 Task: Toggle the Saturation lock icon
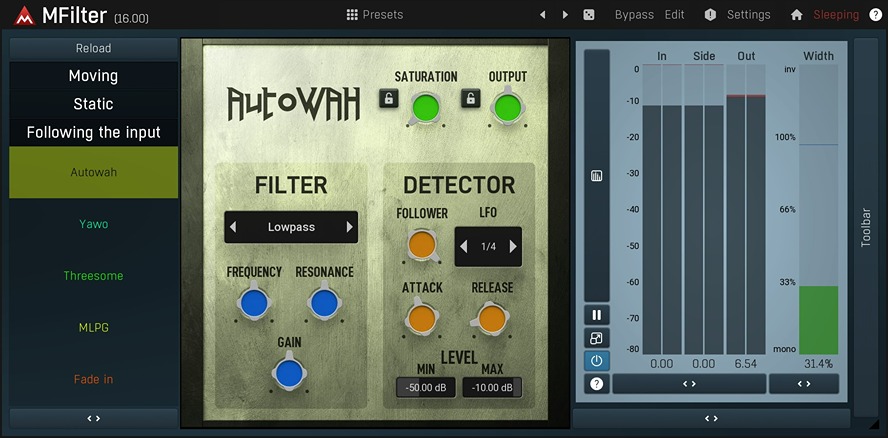pos(388,98)
